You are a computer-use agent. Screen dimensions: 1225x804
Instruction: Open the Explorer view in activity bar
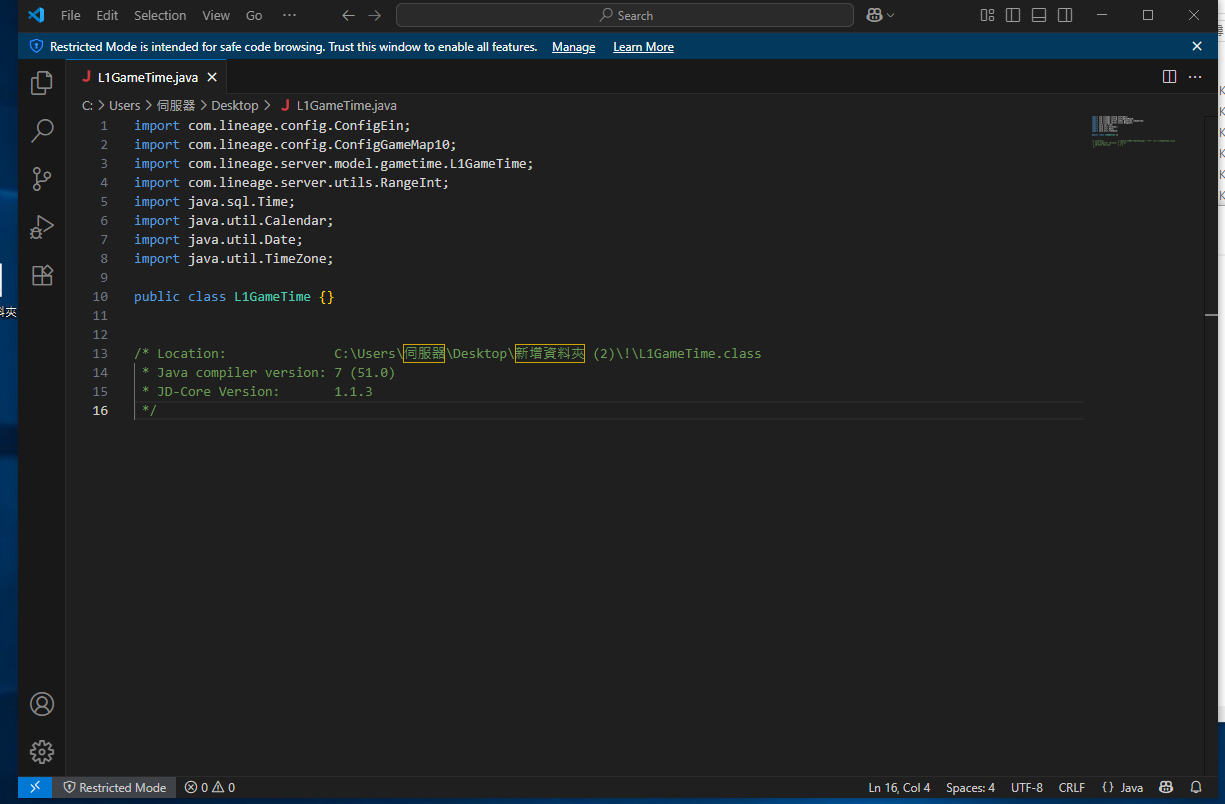[42, 83]
